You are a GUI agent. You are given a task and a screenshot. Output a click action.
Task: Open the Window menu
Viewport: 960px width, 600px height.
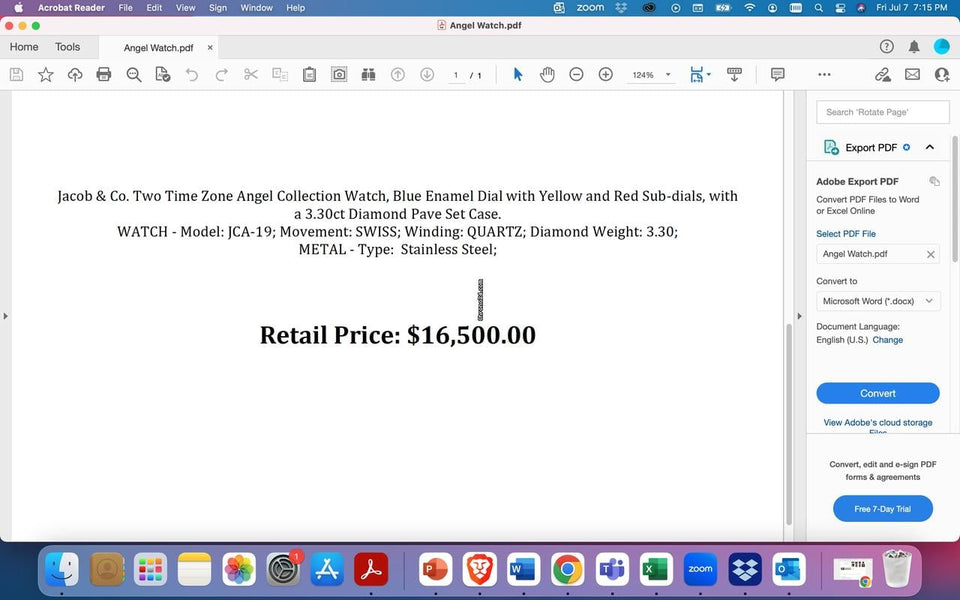click(257, 8)
